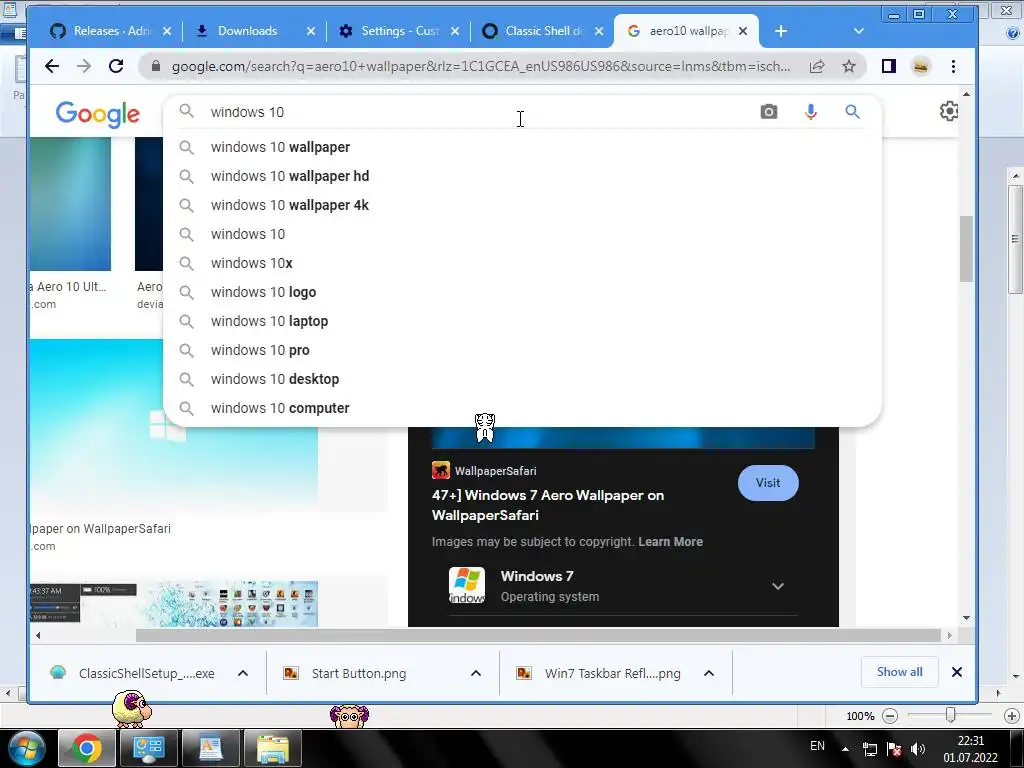Viewport: 1024px width, 768px height.
Task: Close the aero10 wallpaper tab
Action: coord(743,31)
